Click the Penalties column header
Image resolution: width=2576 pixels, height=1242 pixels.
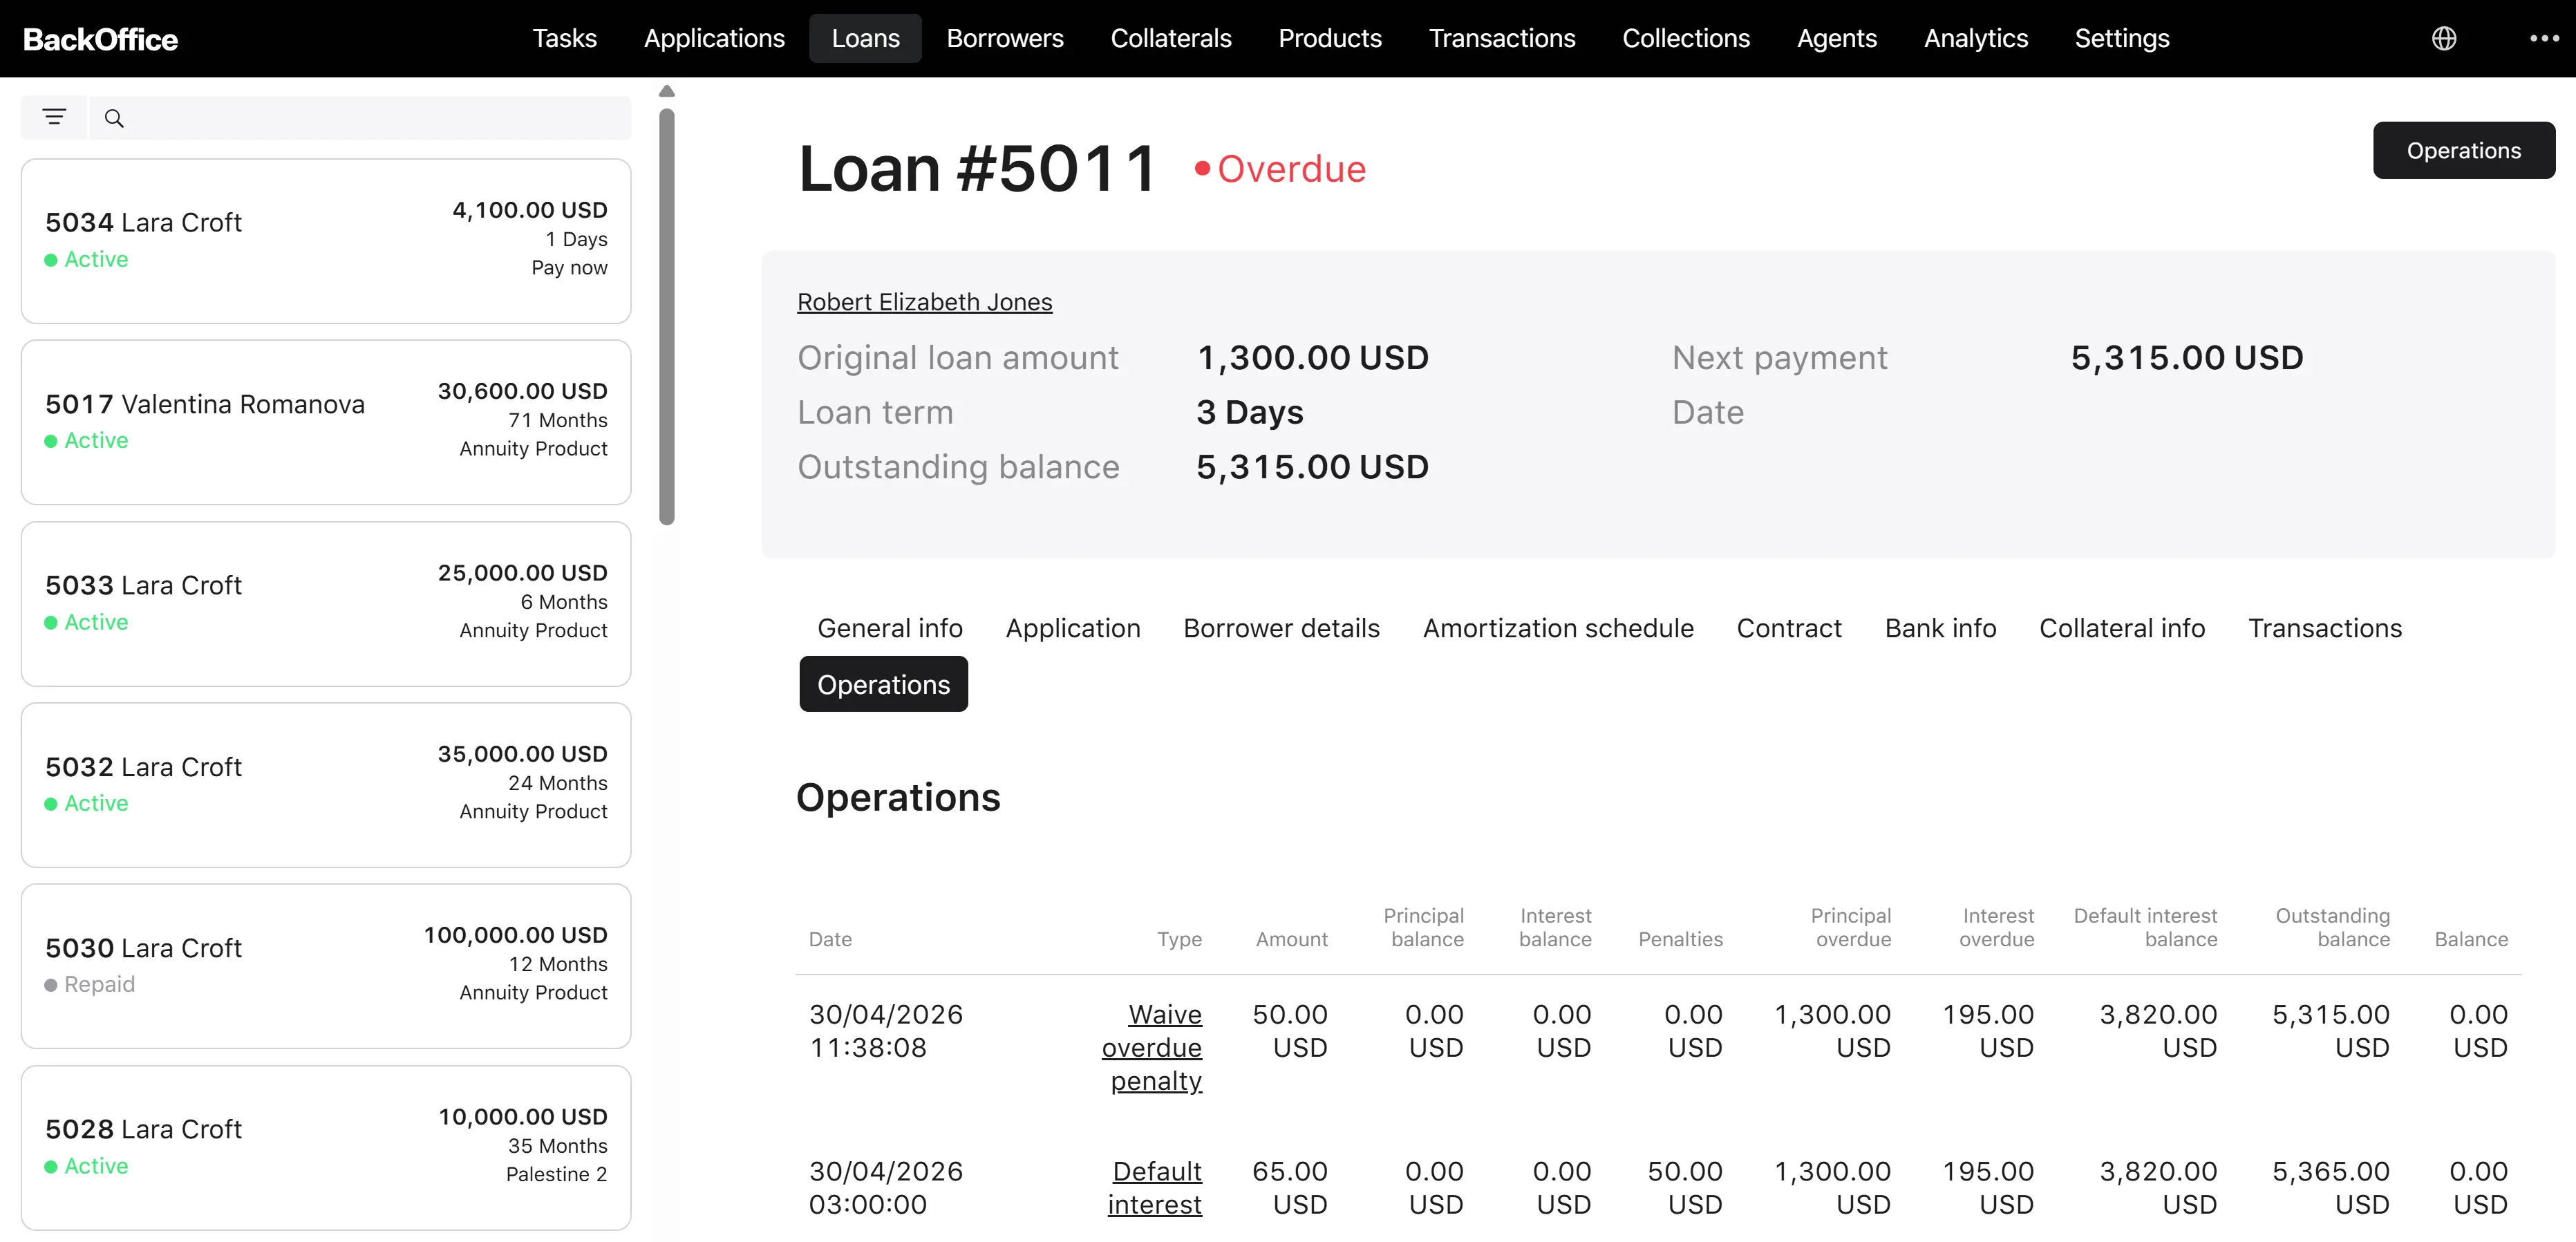pyautogui.click(x=1680, y=939)
